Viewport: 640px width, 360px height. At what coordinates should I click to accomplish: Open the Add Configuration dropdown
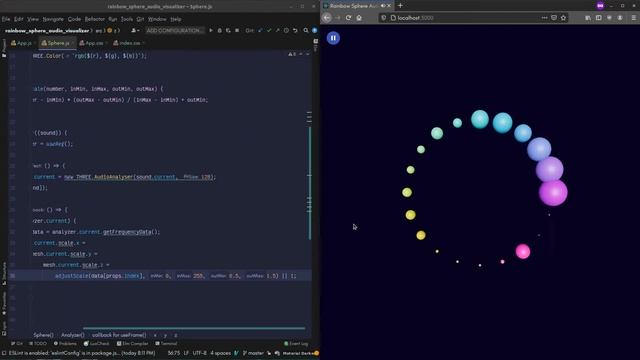click(x=175, y=31)
